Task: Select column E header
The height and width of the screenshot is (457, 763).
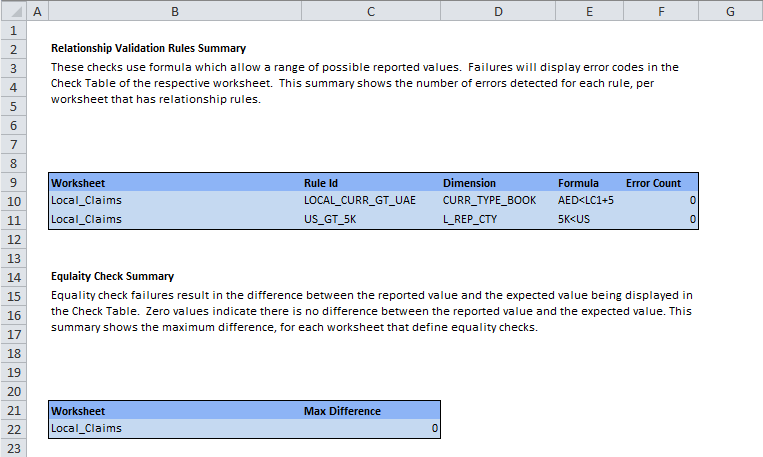Action: pyautogui.click(x=589, y=11)
